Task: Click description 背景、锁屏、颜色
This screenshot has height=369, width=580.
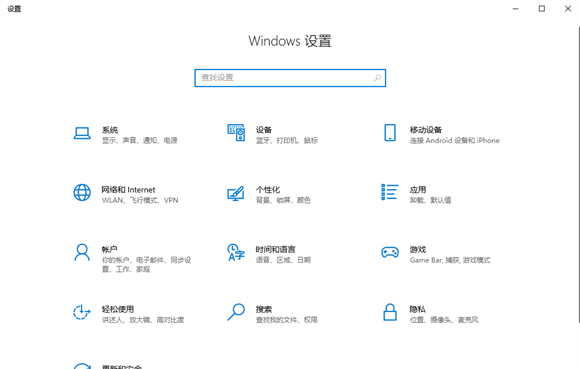Action: point(283,200)
